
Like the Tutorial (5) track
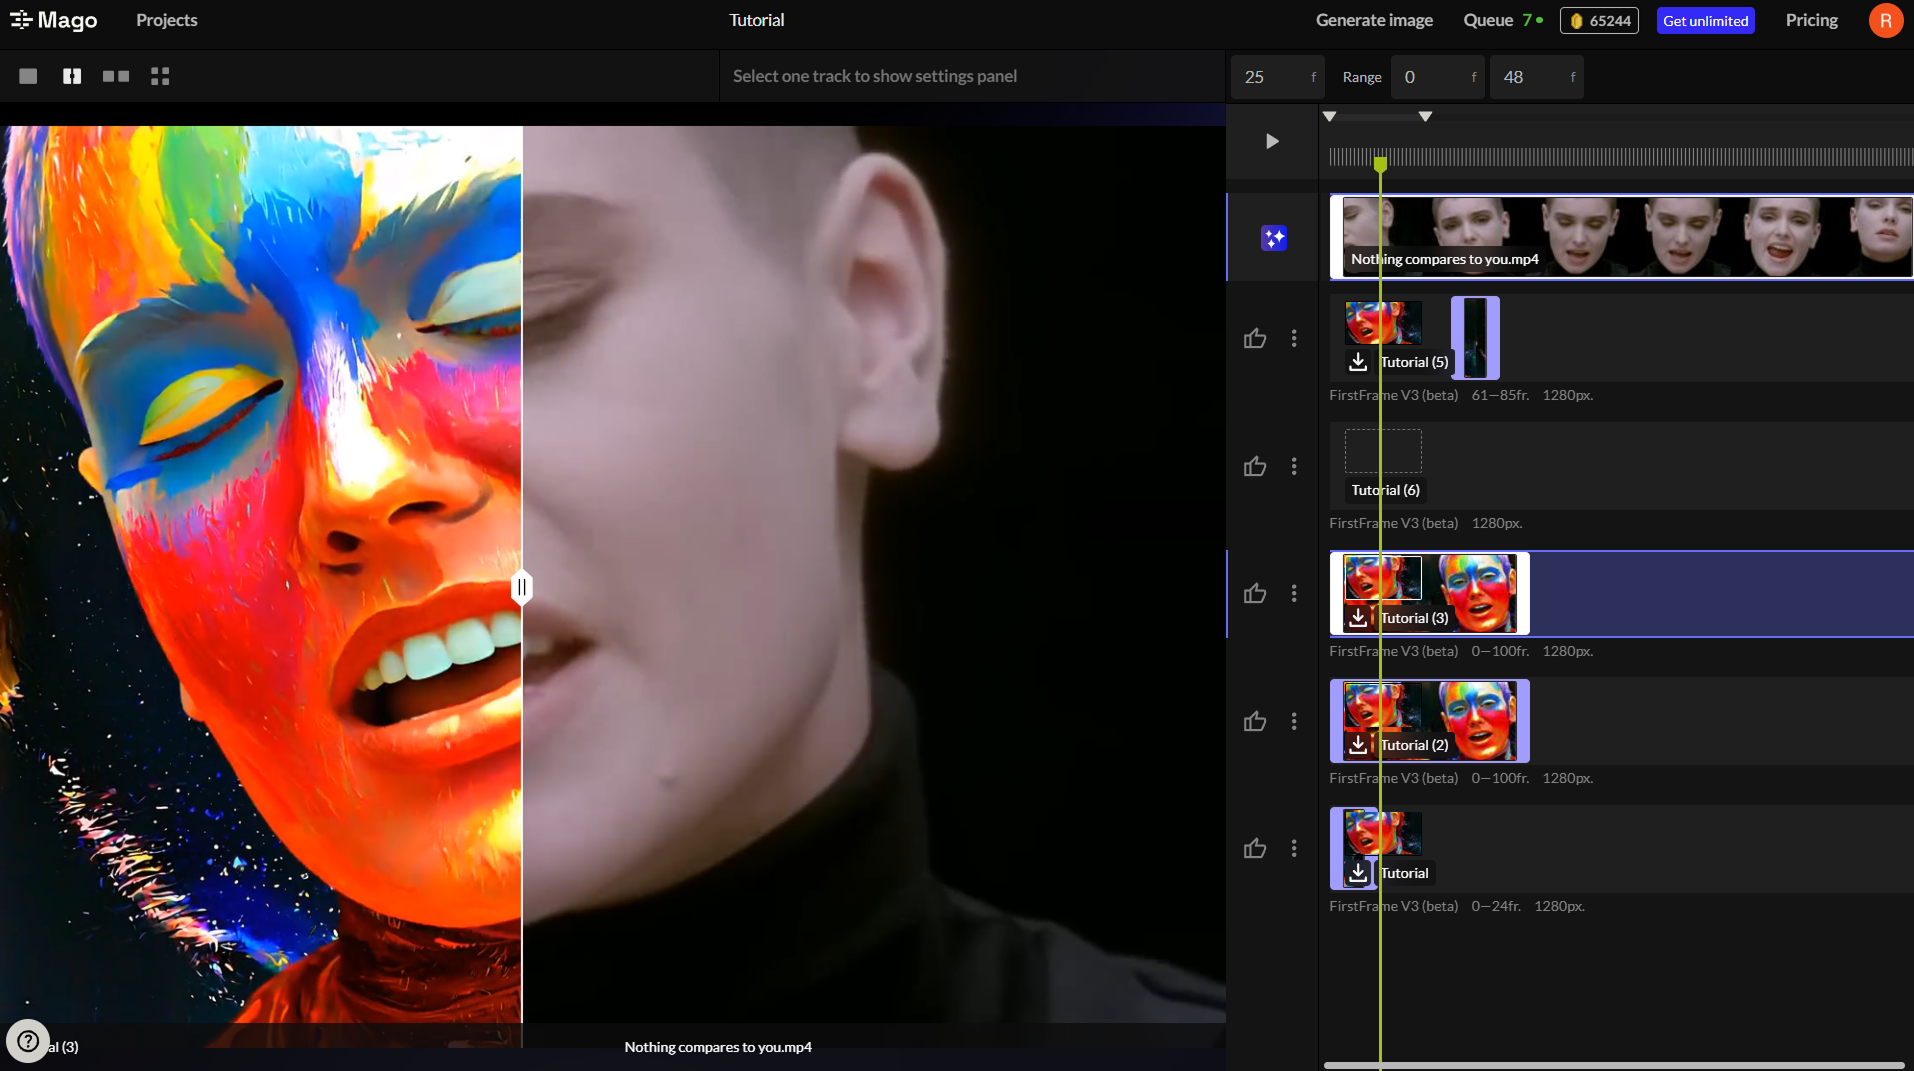point(1255,338)
